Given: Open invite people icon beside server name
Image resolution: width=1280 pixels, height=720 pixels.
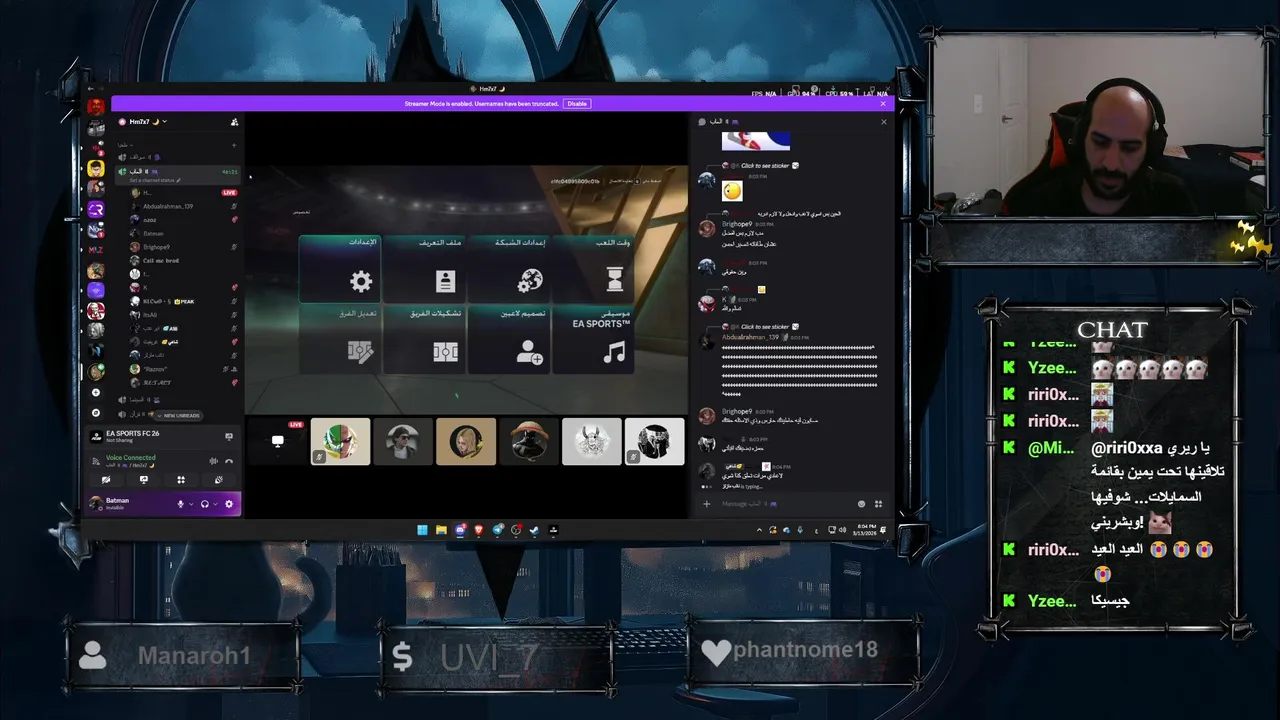Looking at the screenshot, I should click(x=234, y=122).
